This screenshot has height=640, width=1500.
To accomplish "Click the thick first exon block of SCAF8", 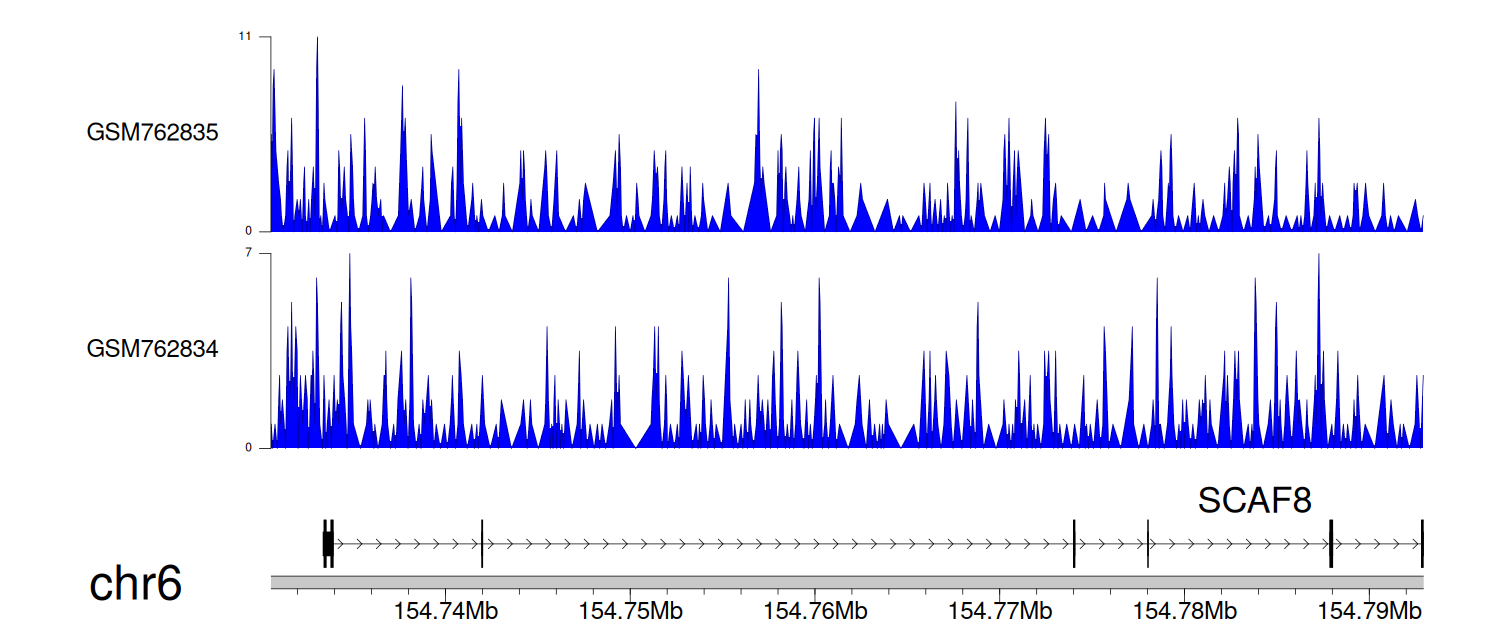I will coord(328,543).
